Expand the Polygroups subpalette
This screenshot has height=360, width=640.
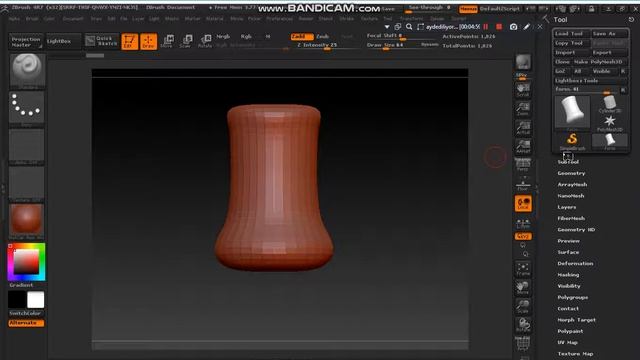click(573, 297)
